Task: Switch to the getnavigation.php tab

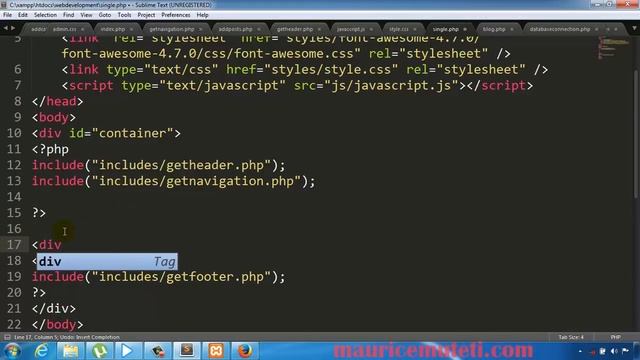Action: pos(171,29)
